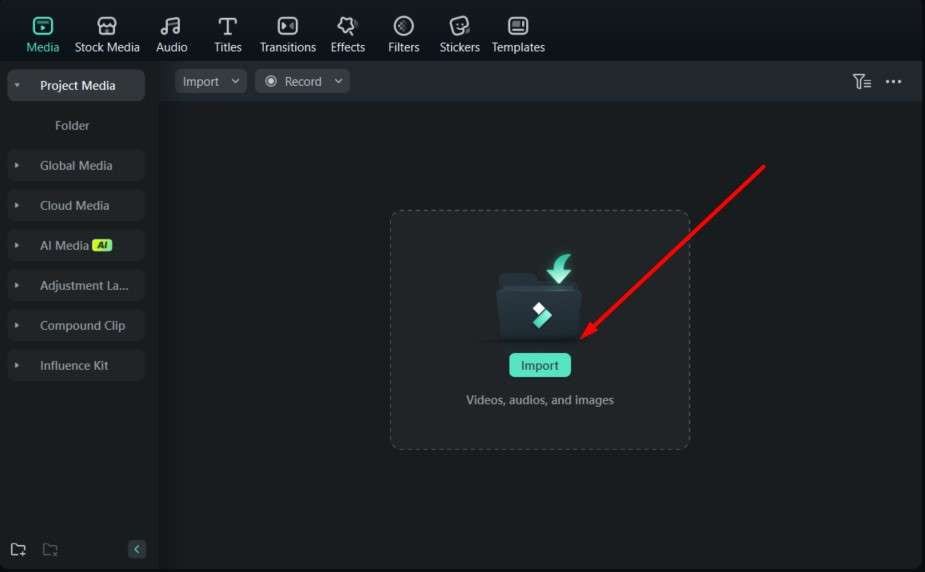
Task: Open the Import dropdown arrow in toolbar
Action: tap(235, 81)
